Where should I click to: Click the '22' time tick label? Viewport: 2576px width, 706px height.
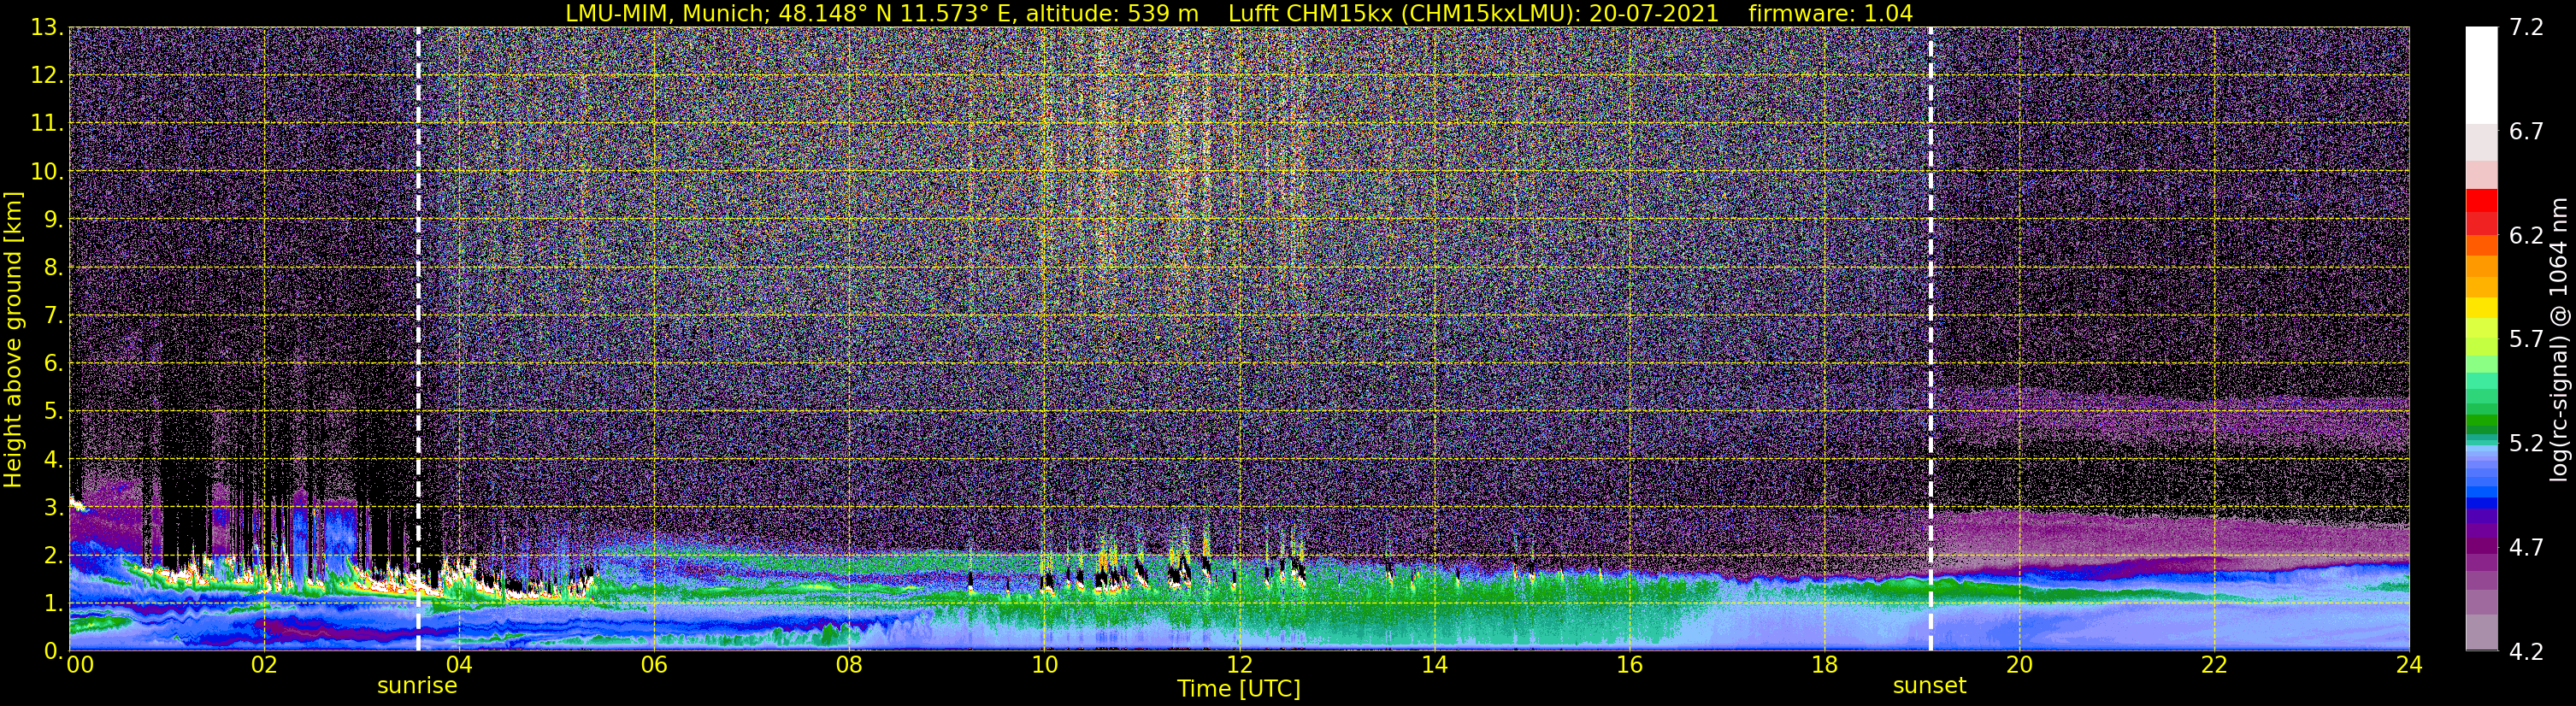[2214, 665]
